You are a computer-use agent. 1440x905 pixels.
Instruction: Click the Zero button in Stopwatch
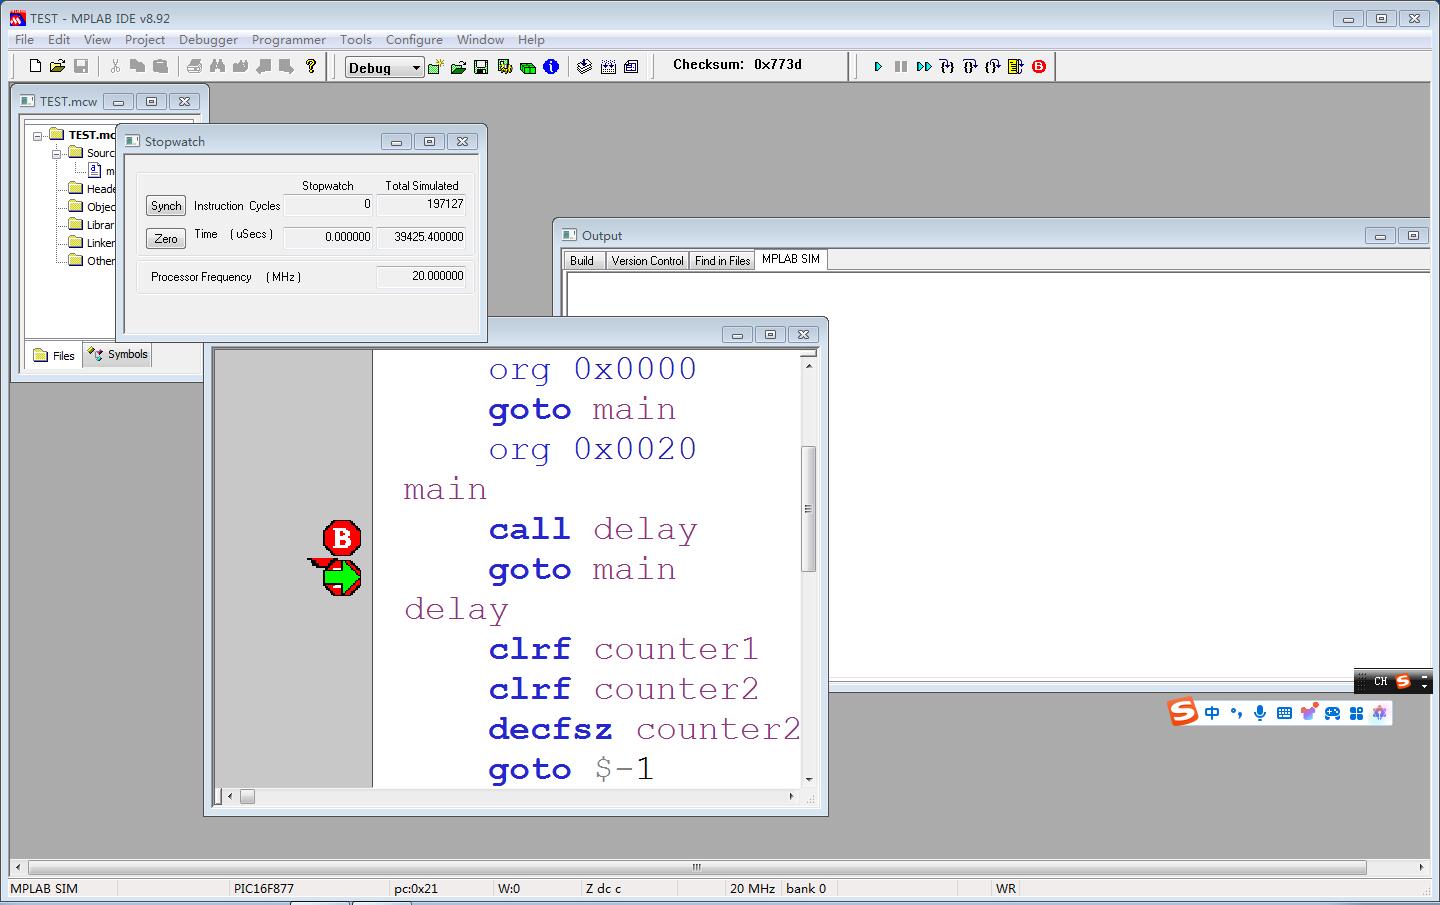tap(166, 238)
